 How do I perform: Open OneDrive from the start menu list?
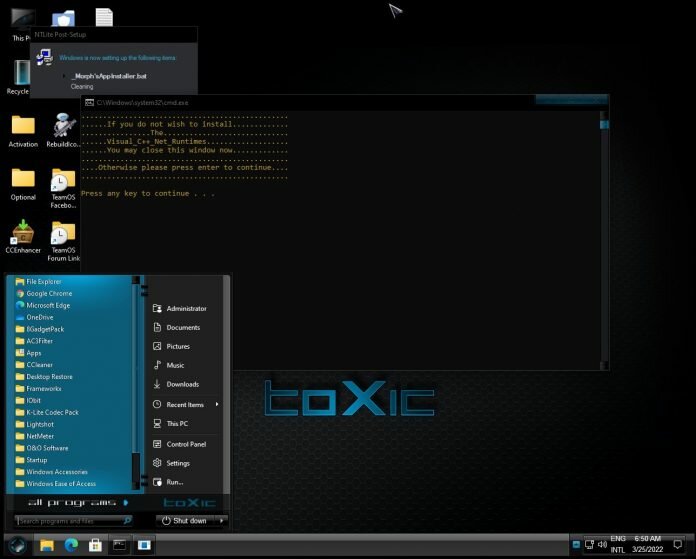[x=34, y=317]
